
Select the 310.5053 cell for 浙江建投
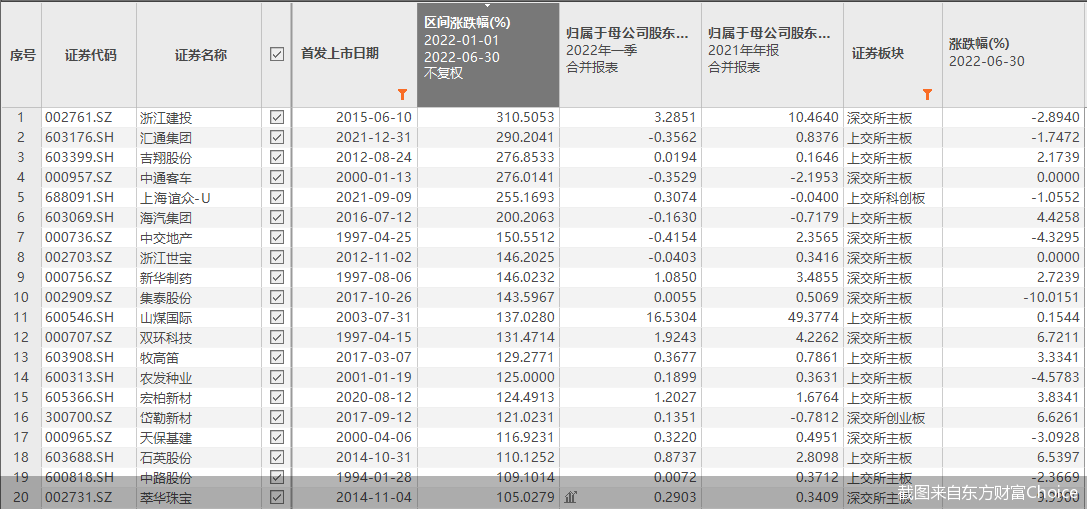(x=525, y=117)
